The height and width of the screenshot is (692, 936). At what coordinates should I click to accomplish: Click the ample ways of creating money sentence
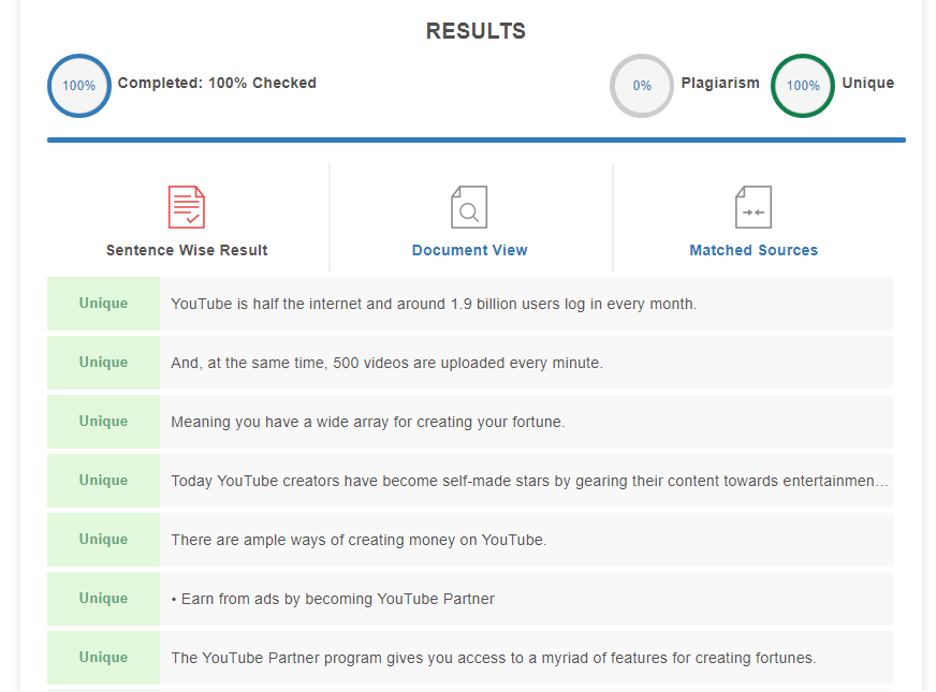[358, 540]
